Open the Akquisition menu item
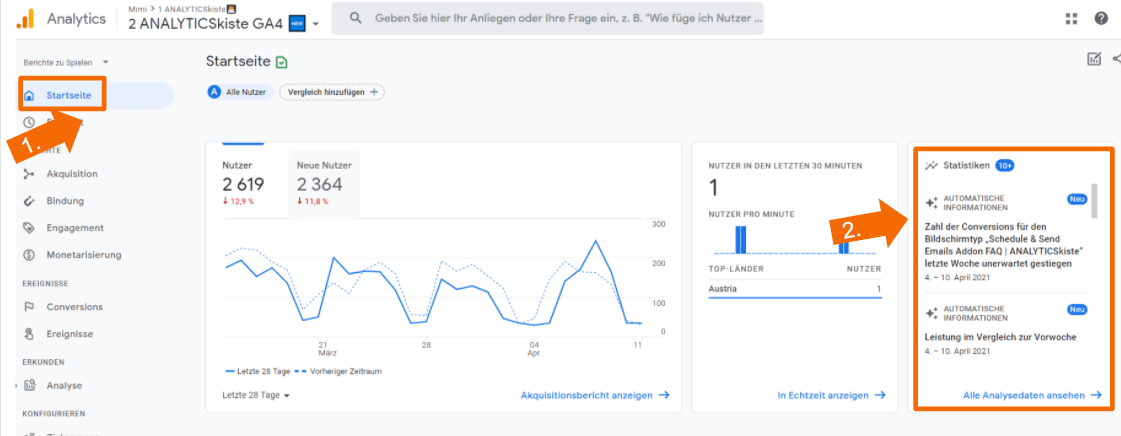The height and width of the screenshot is (436, 1121). tap(72, 174)
